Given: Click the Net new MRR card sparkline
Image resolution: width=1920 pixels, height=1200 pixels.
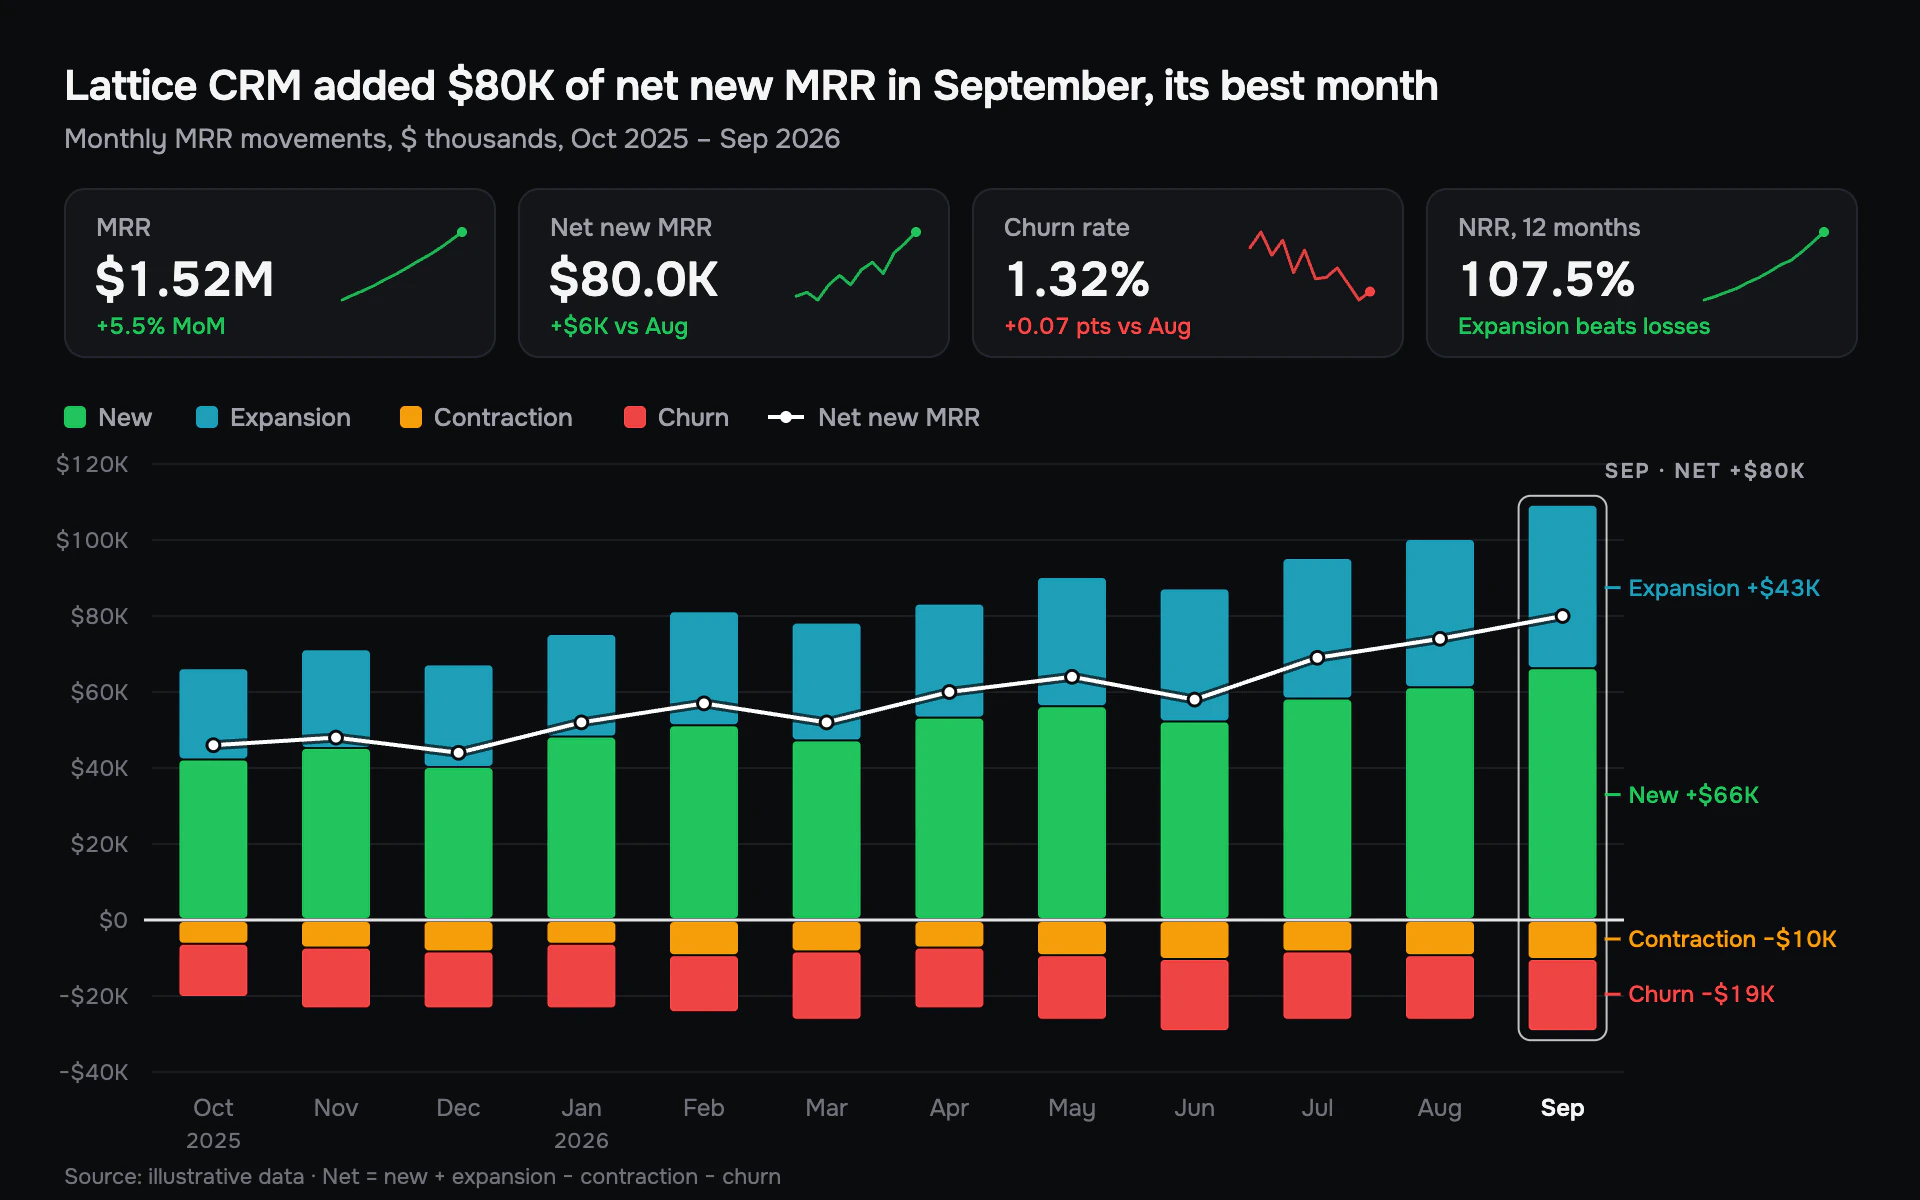Looking at the screenshot, I should (x=857, y=265).
